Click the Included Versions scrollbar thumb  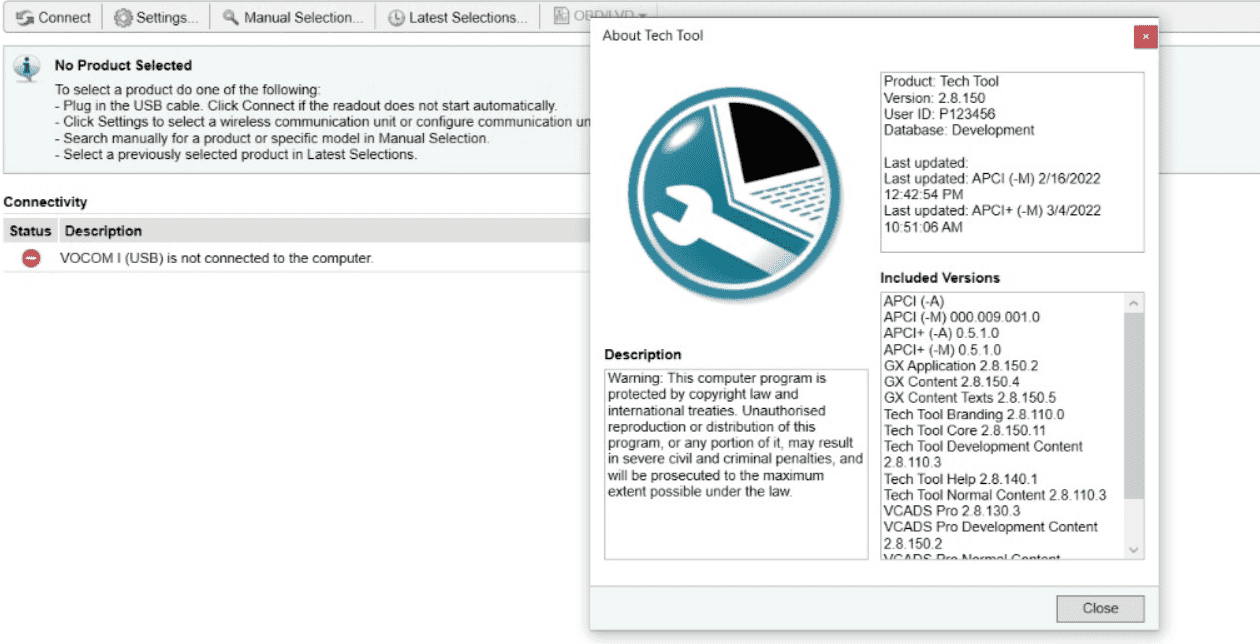point(1133,406)
